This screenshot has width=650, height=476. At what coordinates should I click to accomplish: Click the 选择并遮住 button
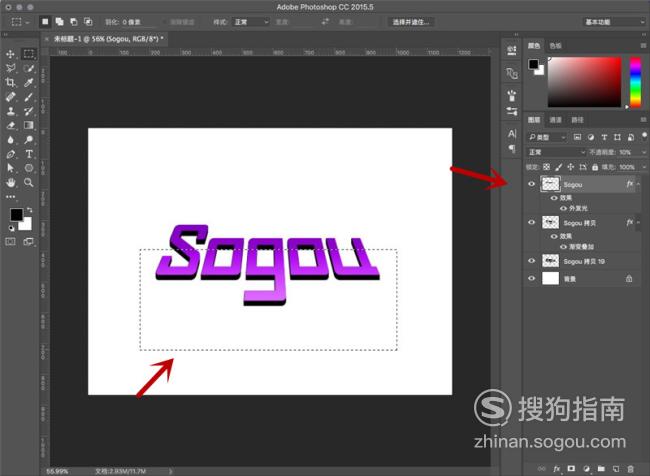click(411, 22)
